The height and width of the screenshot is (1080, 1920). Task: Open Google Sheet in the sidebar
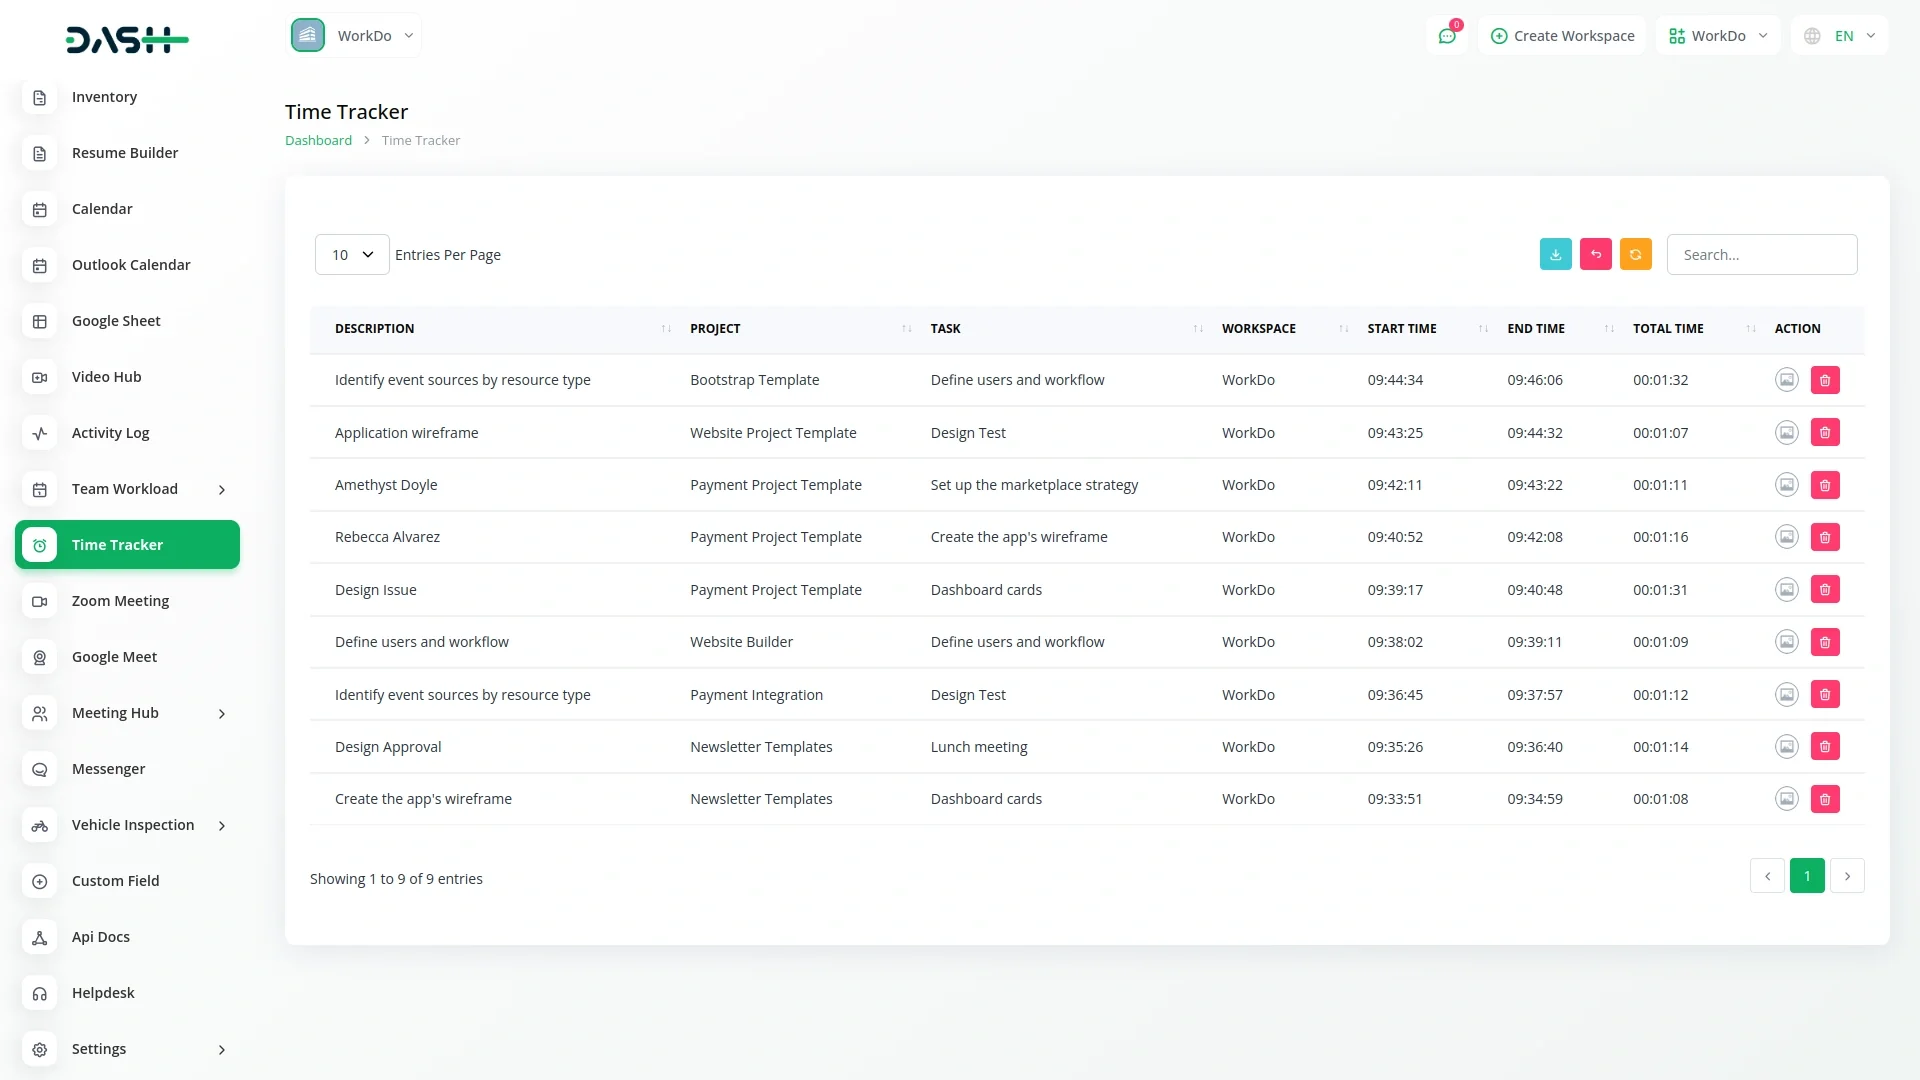point(116,321)
